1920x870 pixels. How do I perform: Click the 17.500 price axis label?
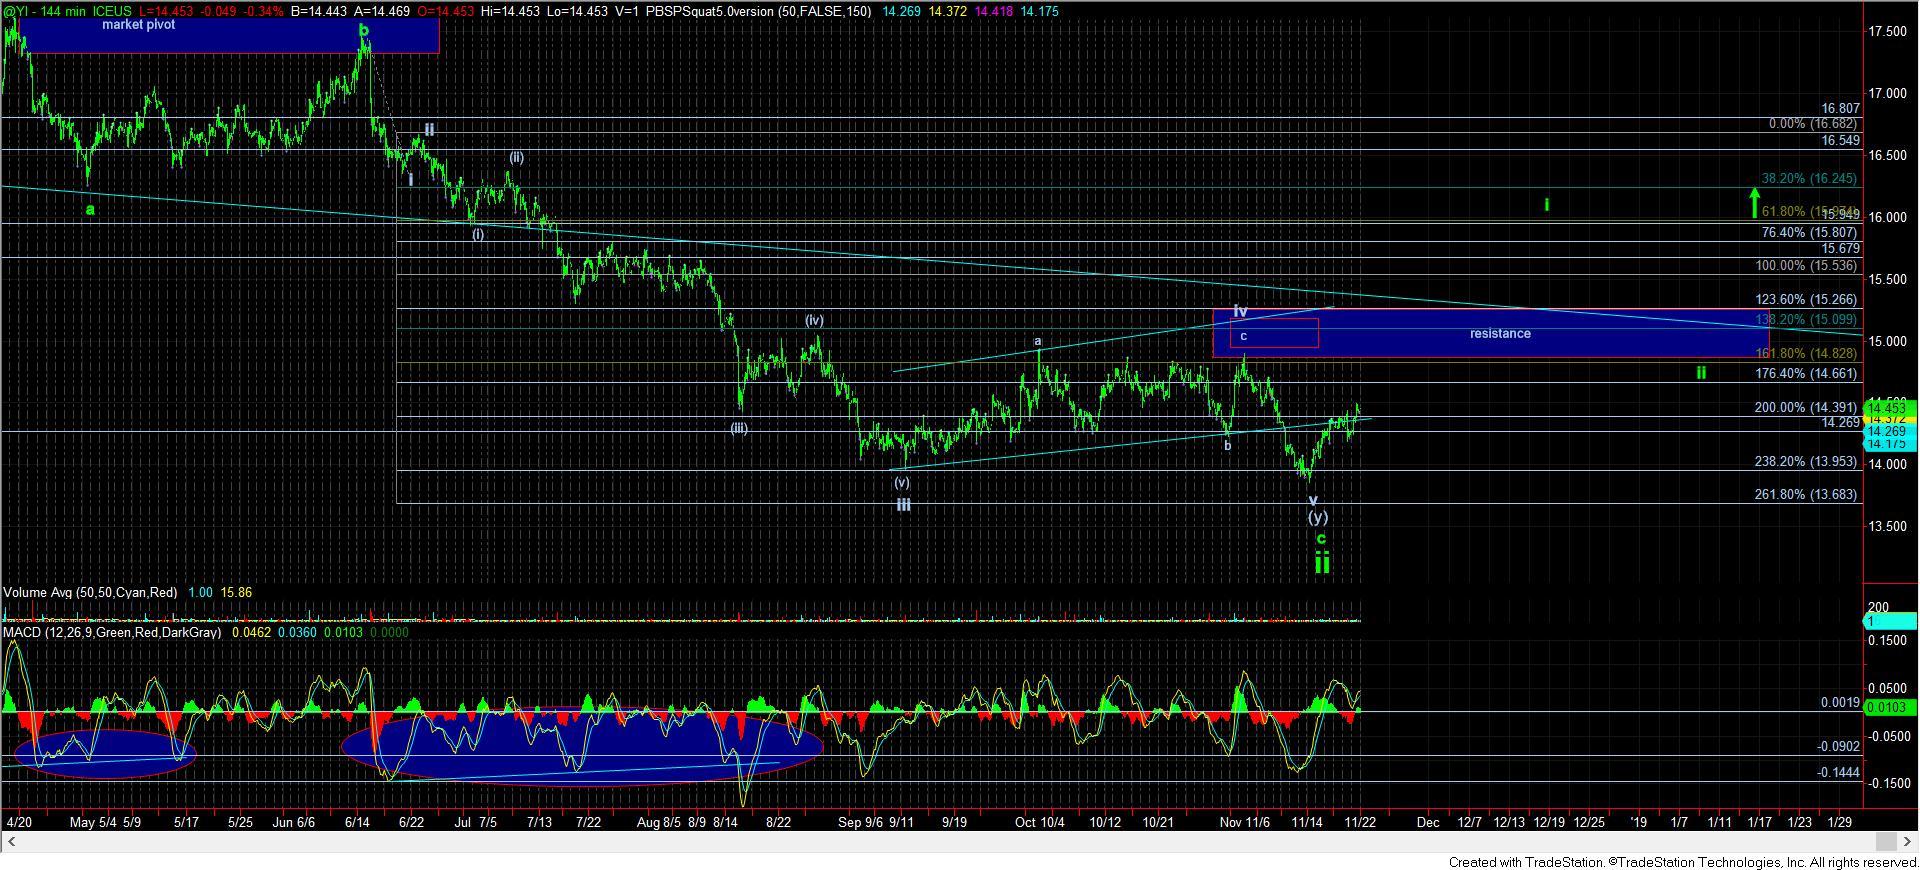[1887, 32]
